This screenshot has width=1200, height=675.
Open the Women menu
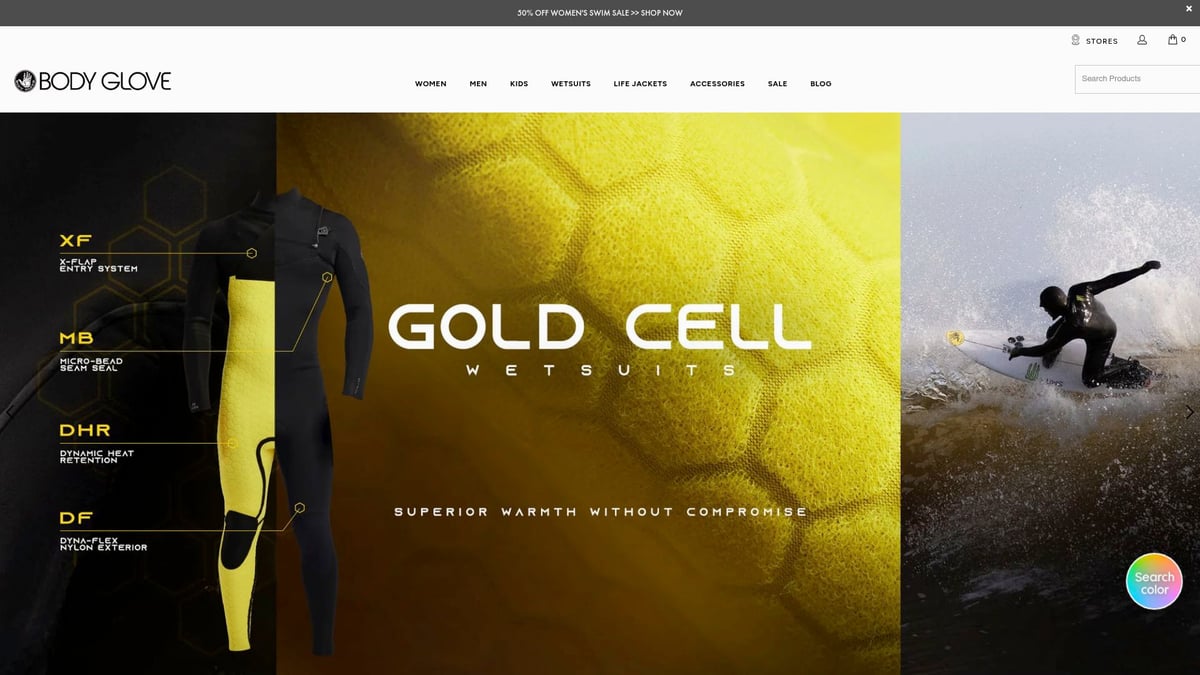click(431, 84)
